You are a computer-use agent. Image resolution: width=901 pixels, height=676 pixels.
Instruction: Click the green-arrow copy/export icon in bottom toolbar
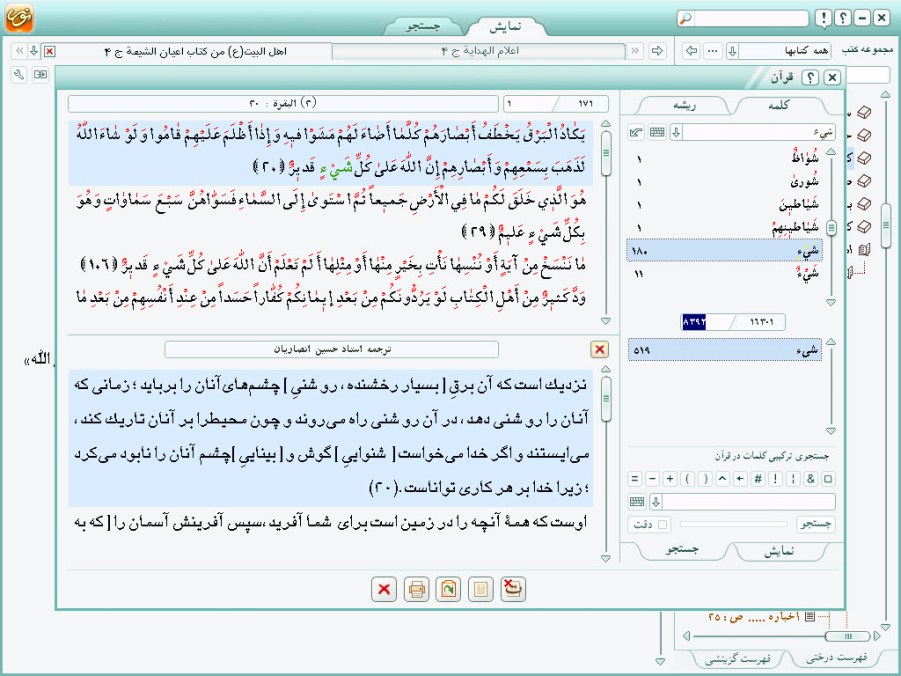pyautogui.click(x=448, y=589)
